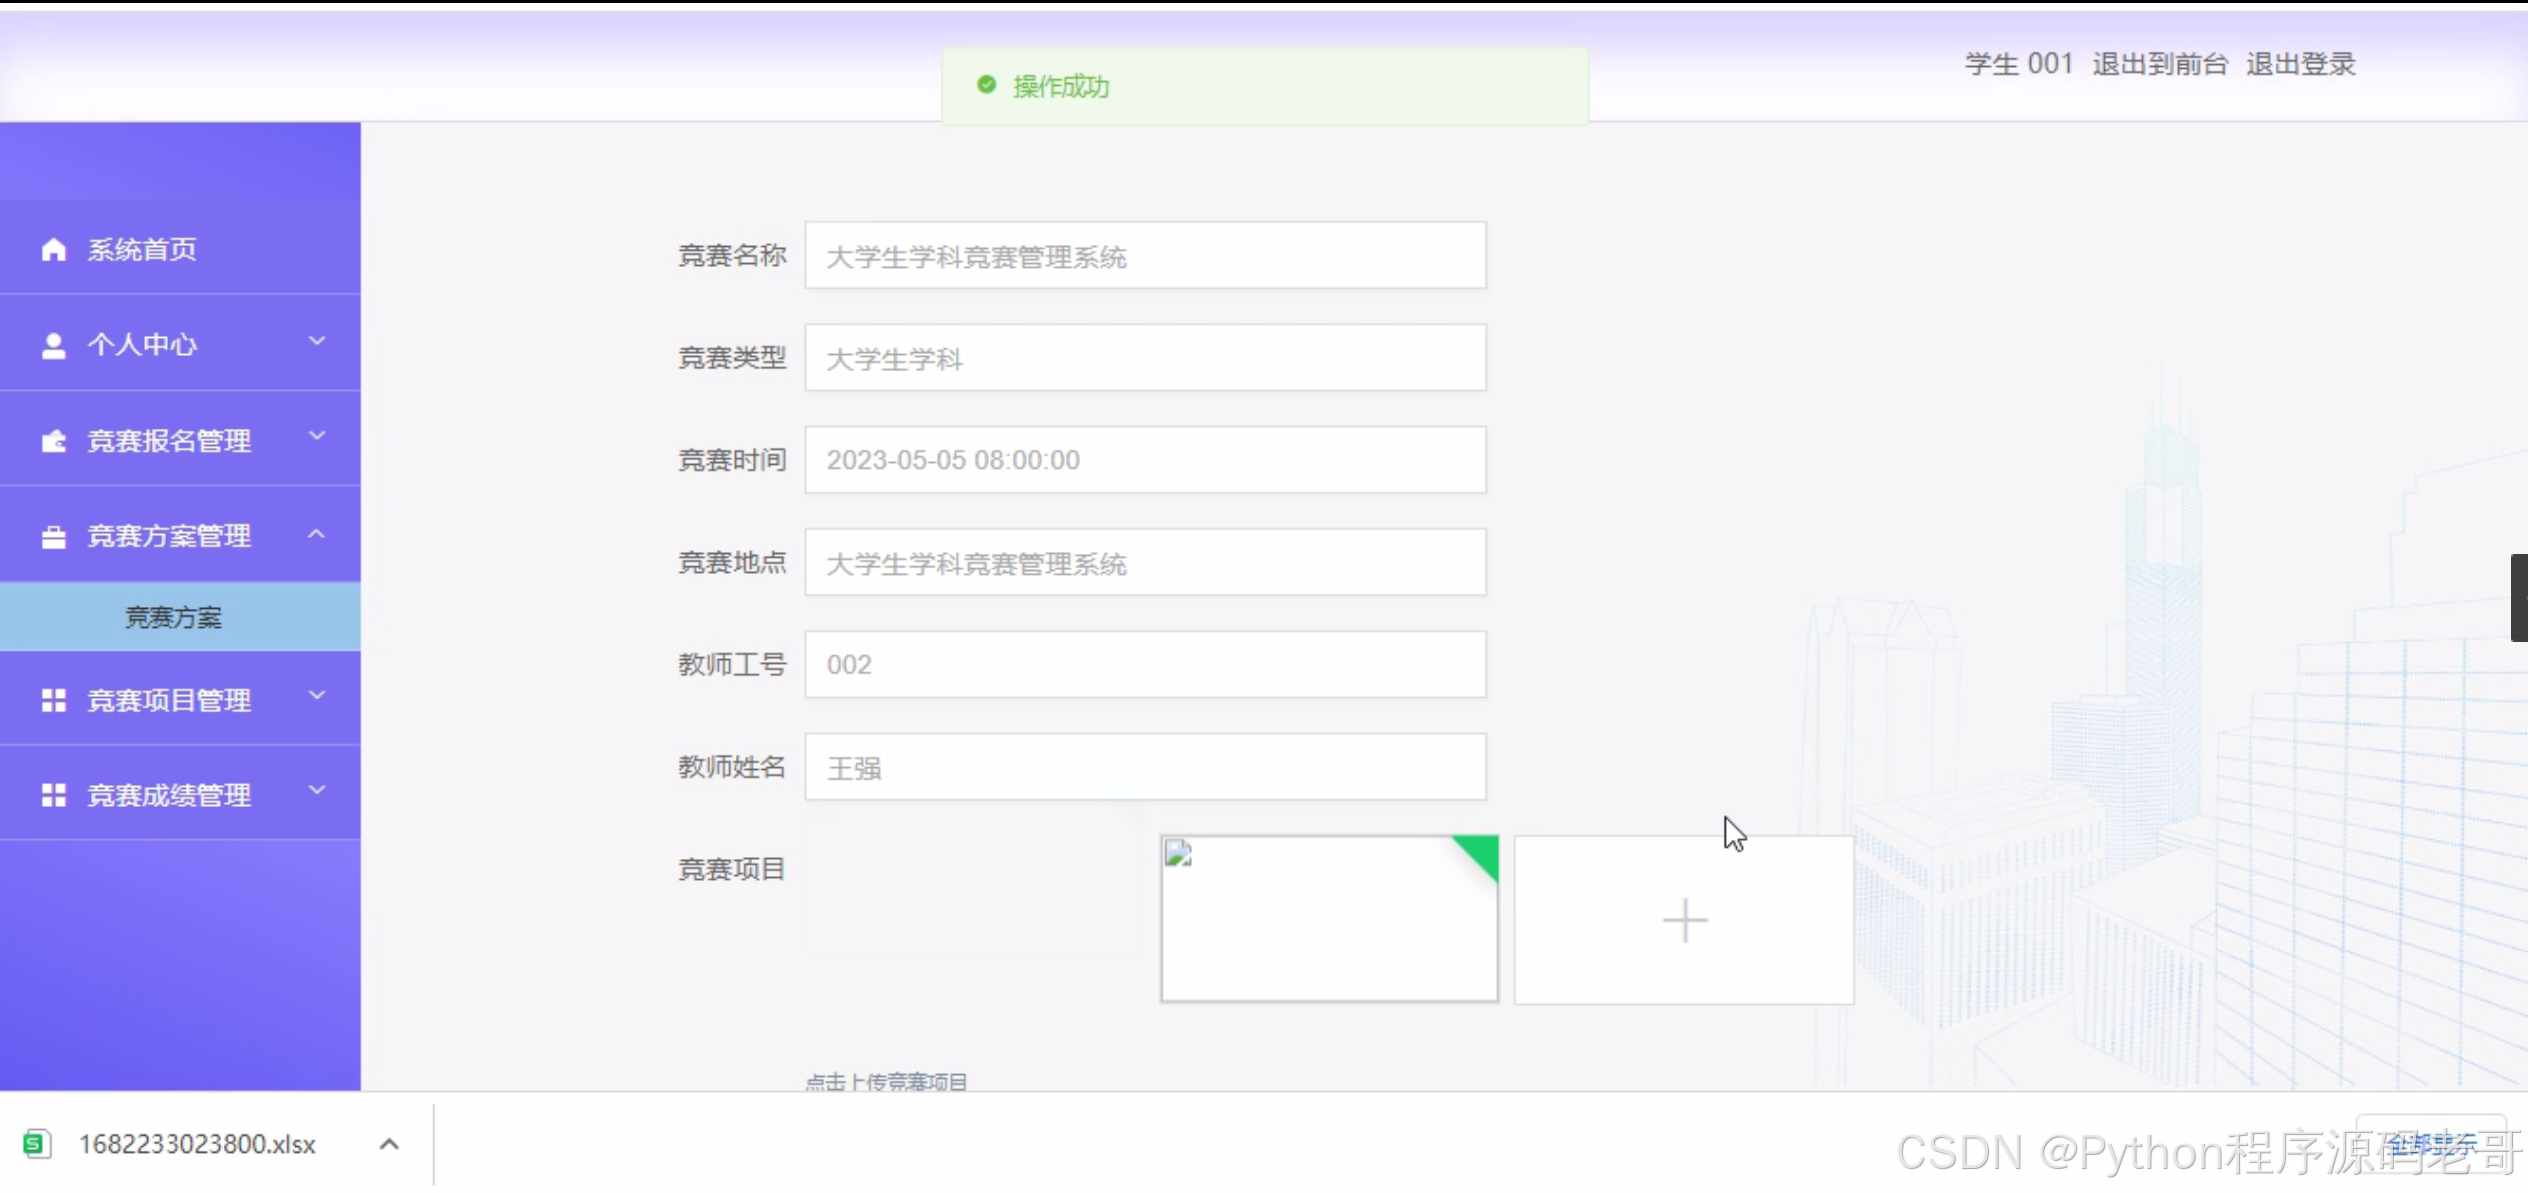The width and height of the screenshot is (2528, 1193).
Task: Click the grid icon beside 竞赛项目管理
Action: (x=54, y=701)
